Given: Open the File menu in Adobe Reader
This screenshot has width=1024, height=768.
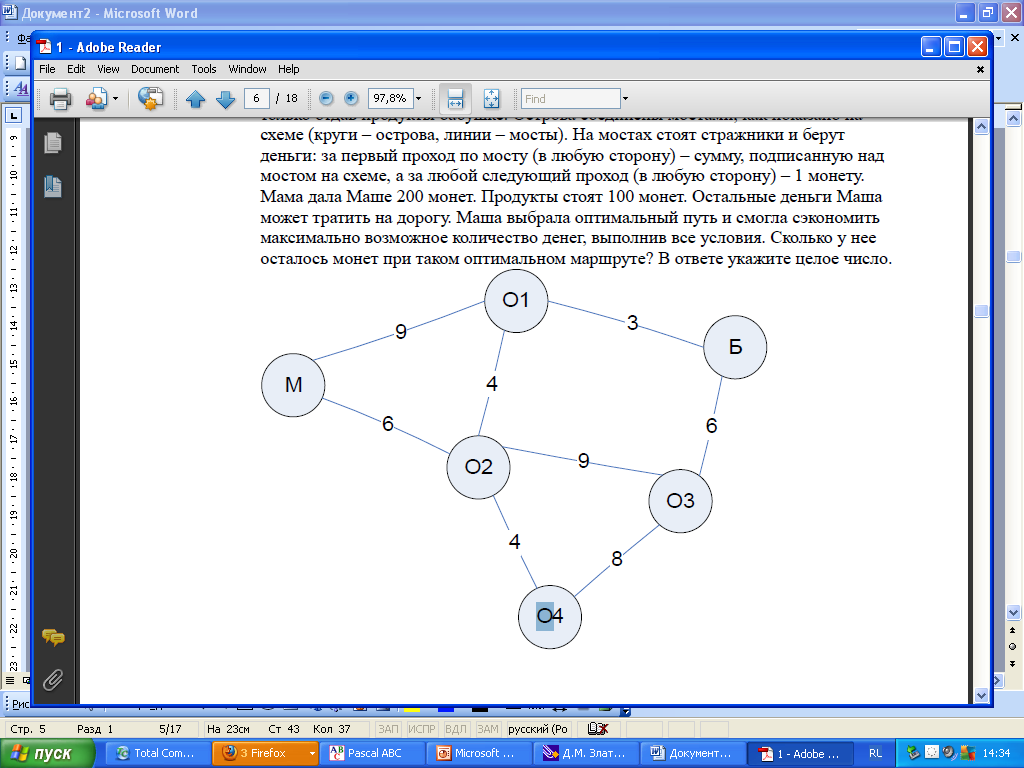Looking at the screenshot, I should (47, 69).
